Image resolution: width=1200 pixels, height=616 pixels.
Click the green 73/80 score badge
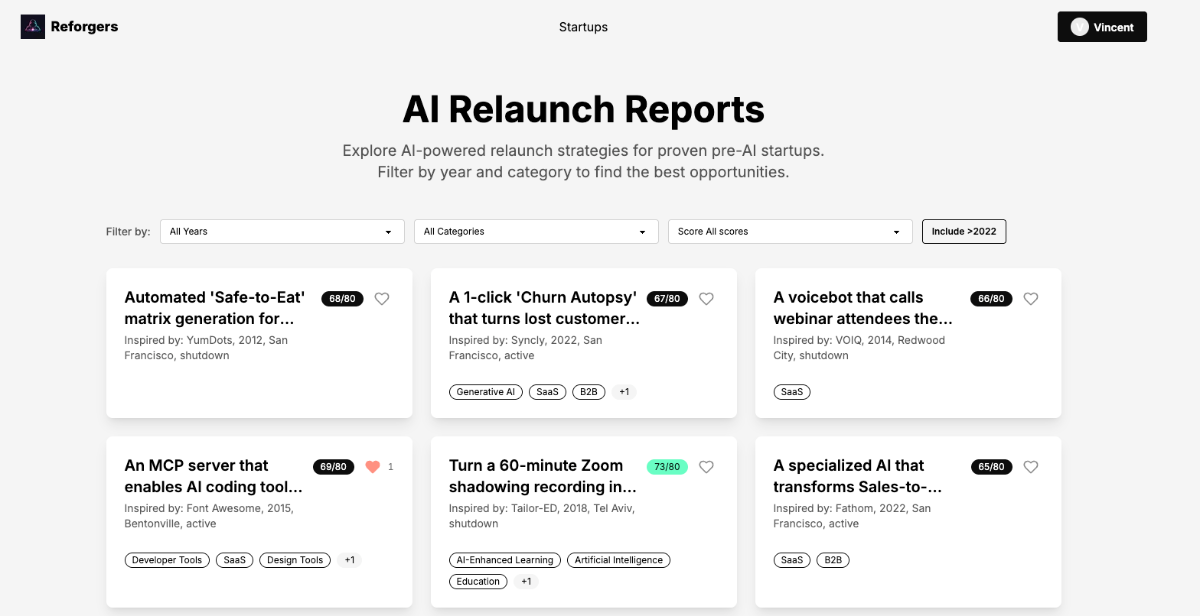pos(667,466)
